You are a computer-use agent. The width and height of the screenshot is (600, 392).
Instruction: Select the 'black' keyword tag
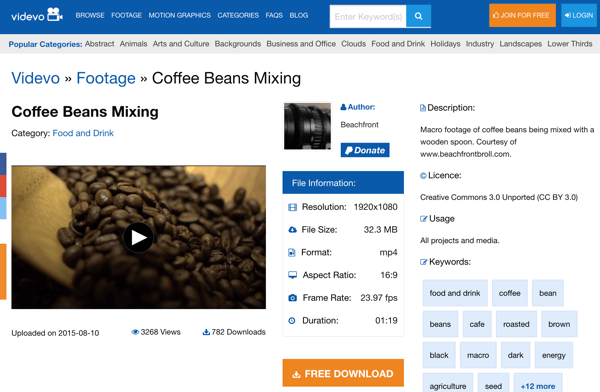click(439, 355)
